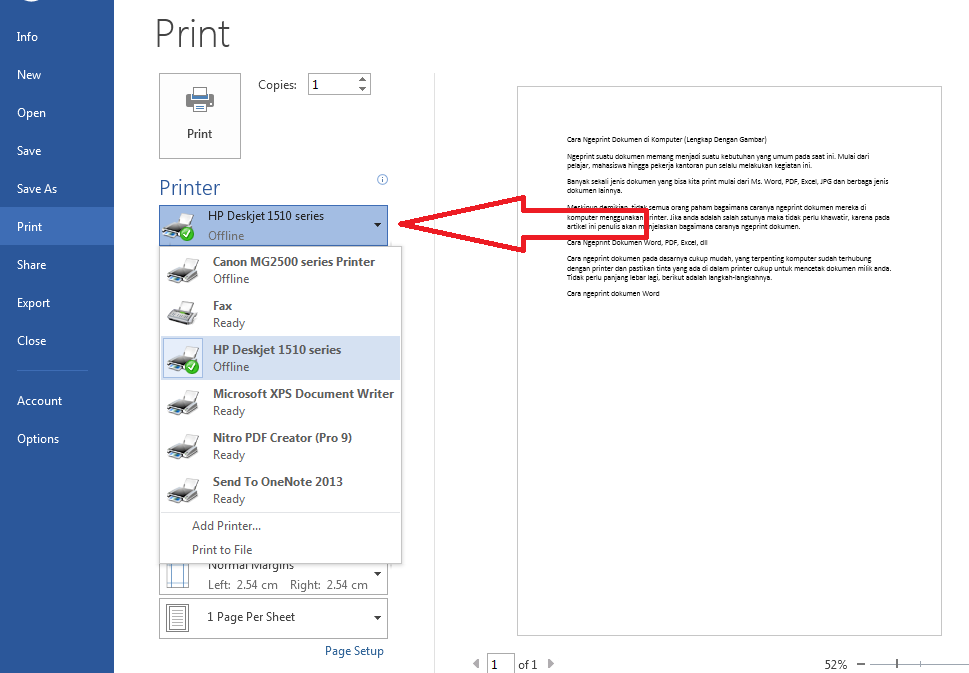Open Options in the sidebar
The image size is (969, 673).
57,439
